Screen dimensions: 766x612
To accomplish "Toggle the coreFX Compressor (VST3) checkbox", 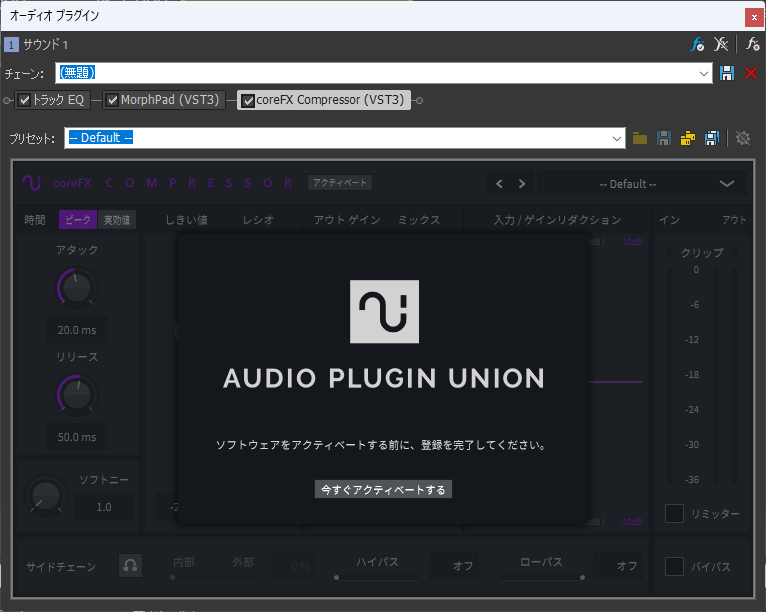I will 248,100.
